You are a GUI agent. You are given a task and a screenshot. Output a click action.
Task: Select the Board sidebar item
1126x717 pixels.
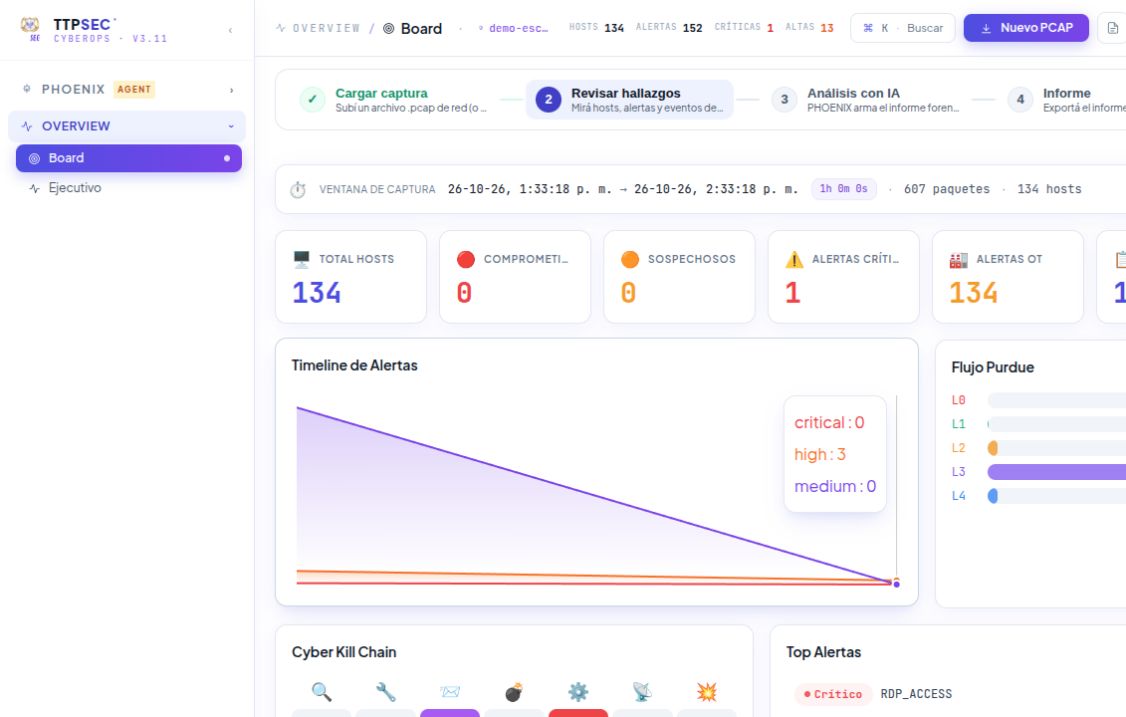(129, 158)
